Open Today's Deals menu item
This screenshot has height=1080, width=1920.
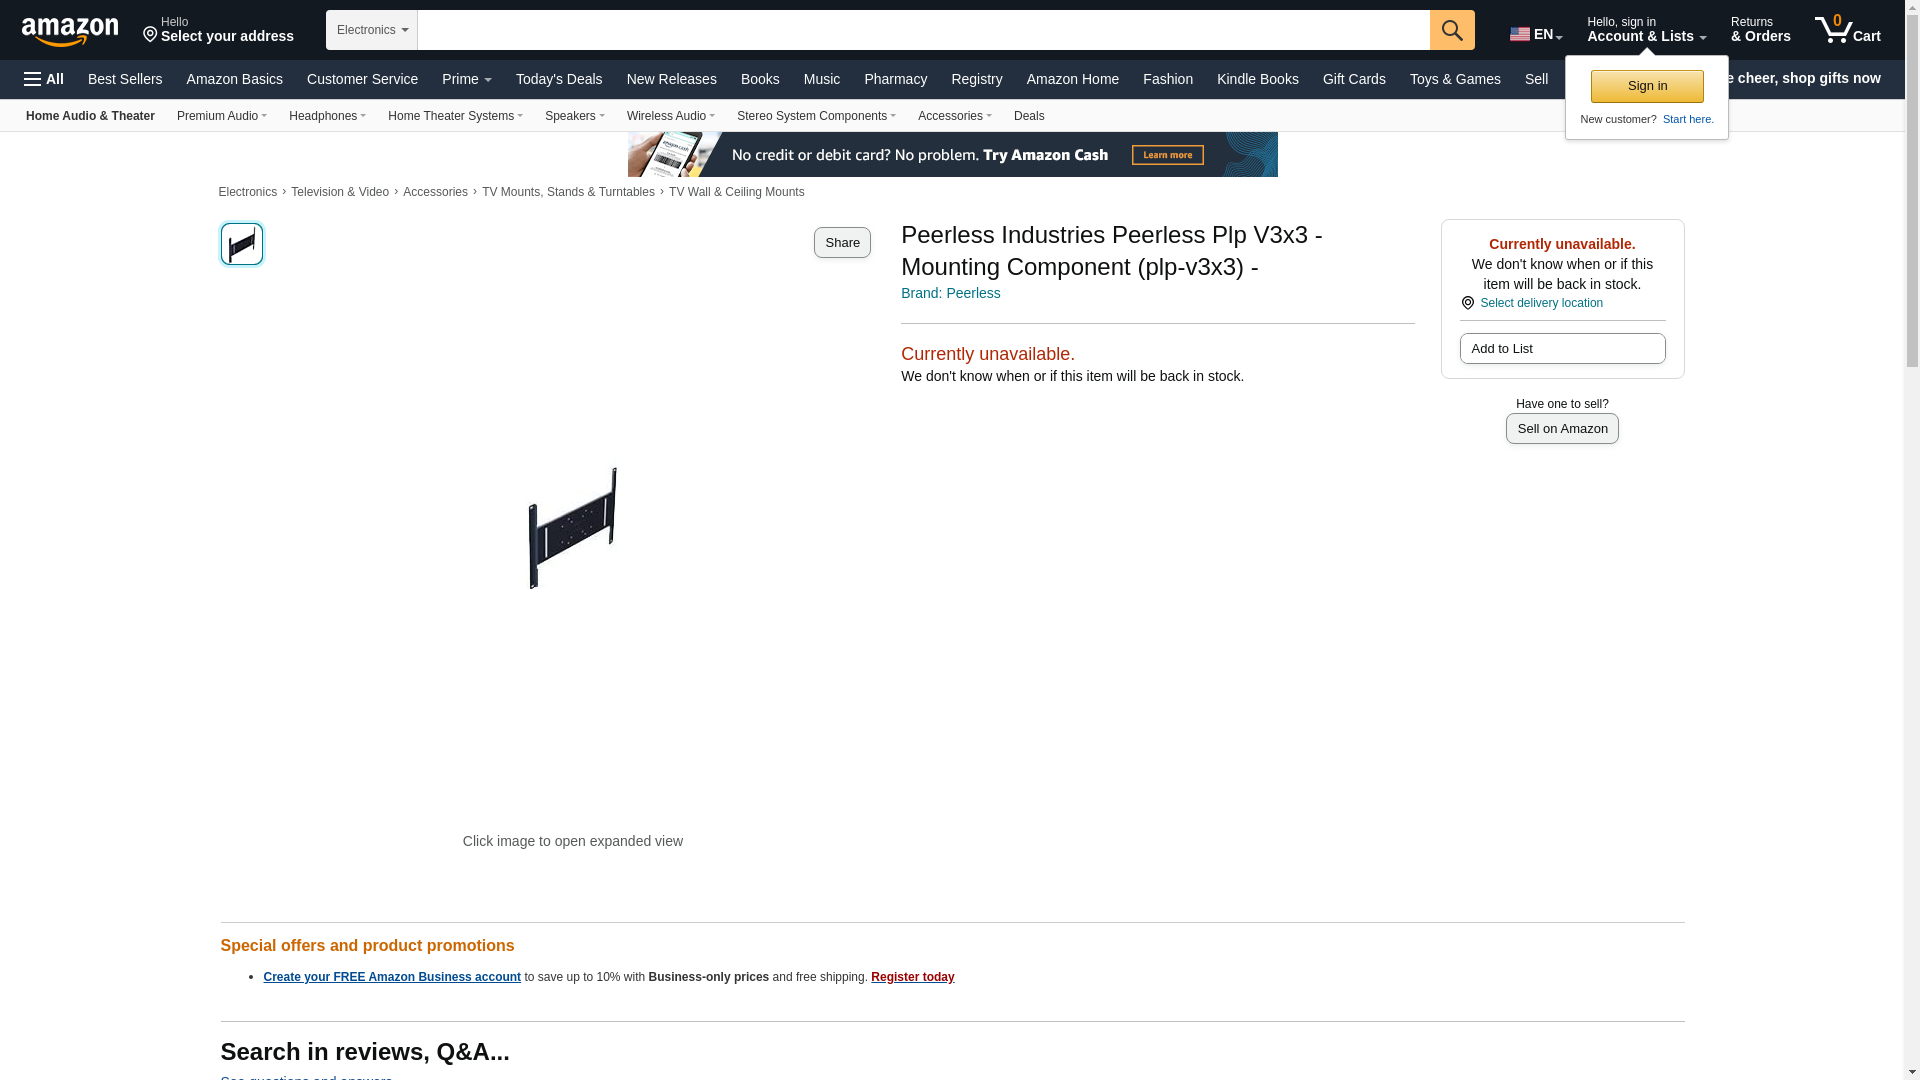(559, 79)
